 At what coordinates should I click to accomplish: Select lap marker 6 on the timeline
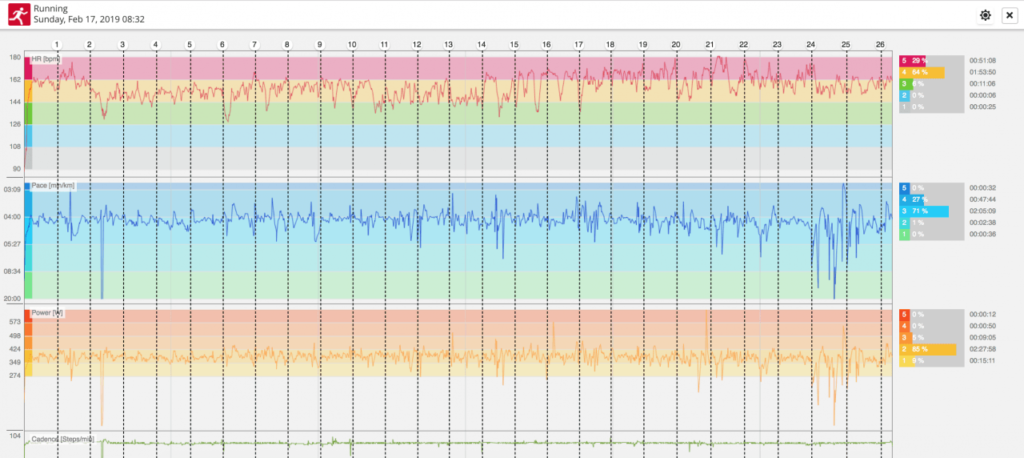(222, 45)
